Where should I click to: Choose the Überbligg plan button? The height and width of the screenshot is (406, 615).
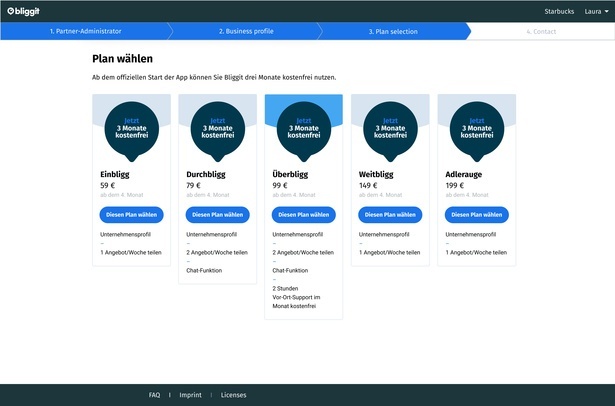pyautogui.click(x=303, y=214)
